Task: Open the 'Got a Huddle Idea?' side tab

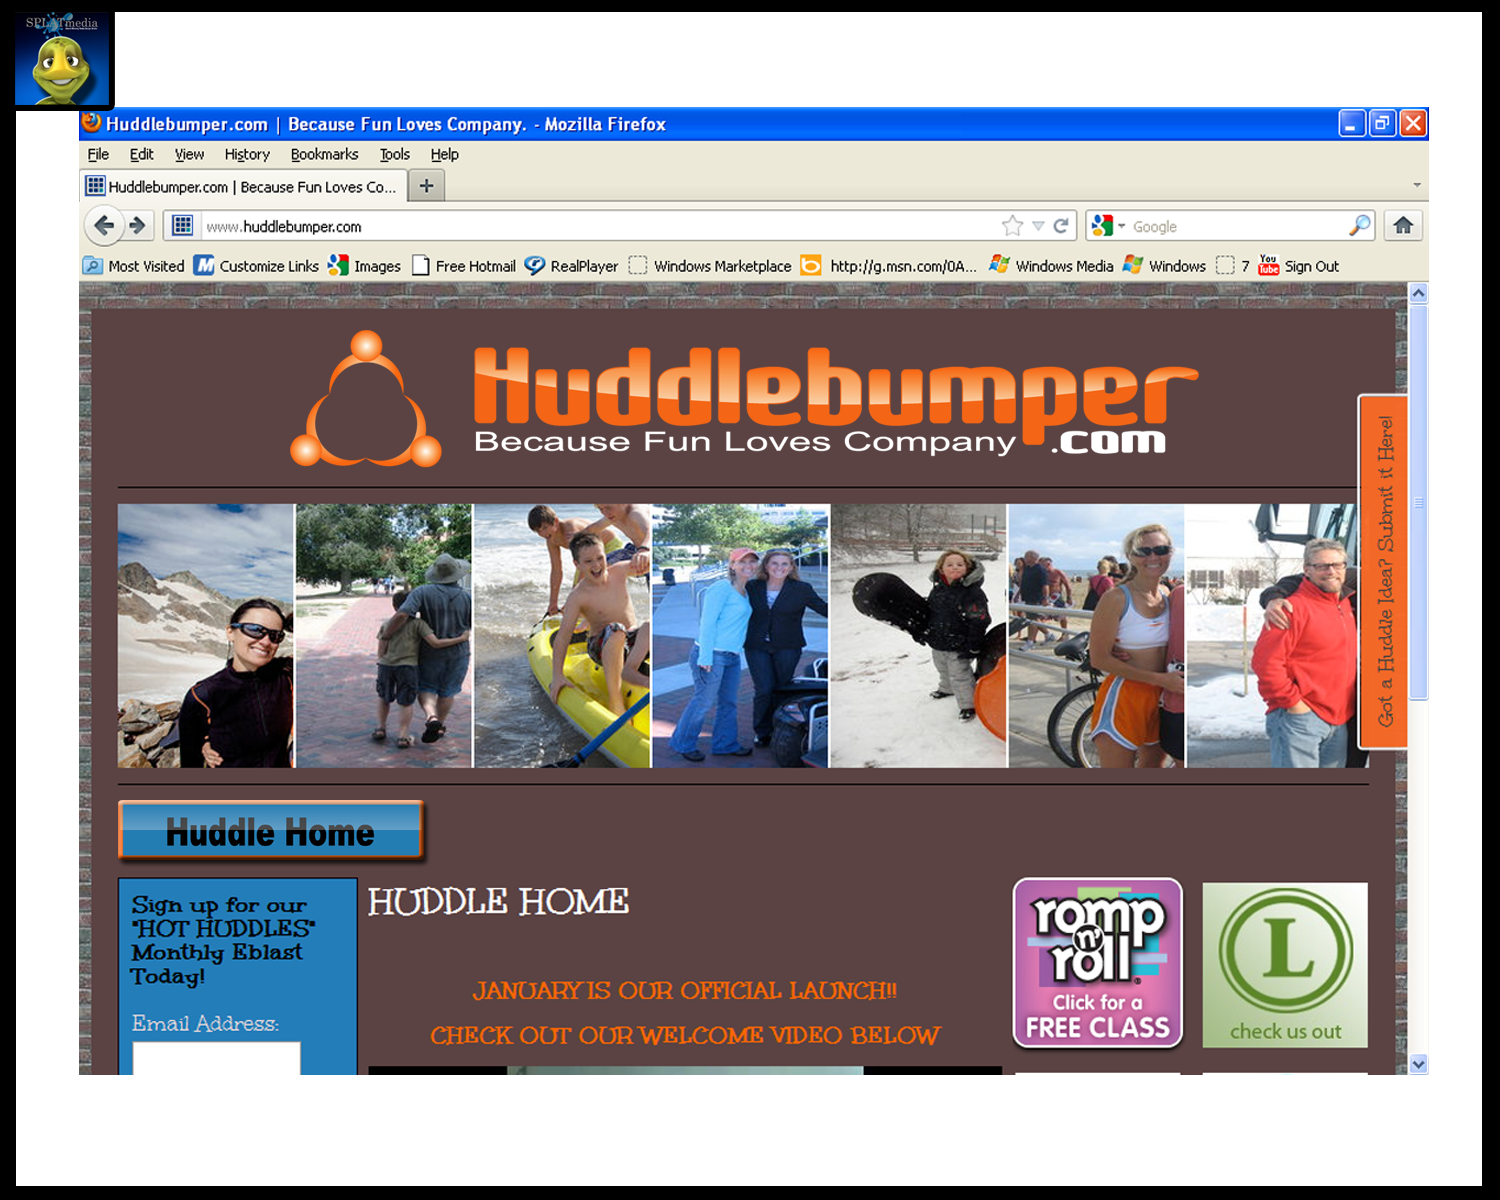Action: (1383, 571)
